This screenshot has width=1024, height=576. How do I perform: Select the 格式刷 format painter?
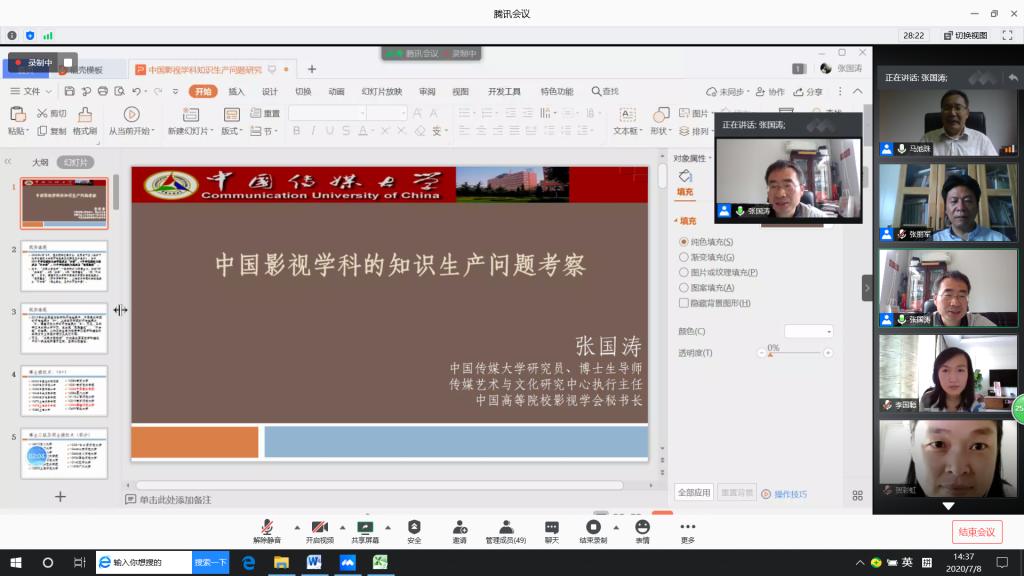[85, 121]
